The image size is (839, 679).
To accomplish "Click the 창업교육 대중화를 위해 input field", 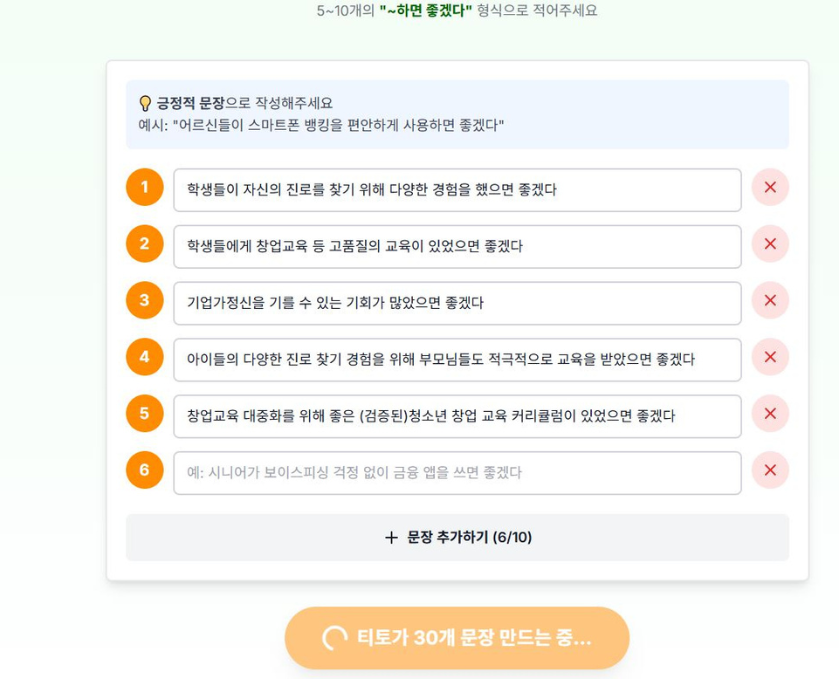I will [457, 415].
